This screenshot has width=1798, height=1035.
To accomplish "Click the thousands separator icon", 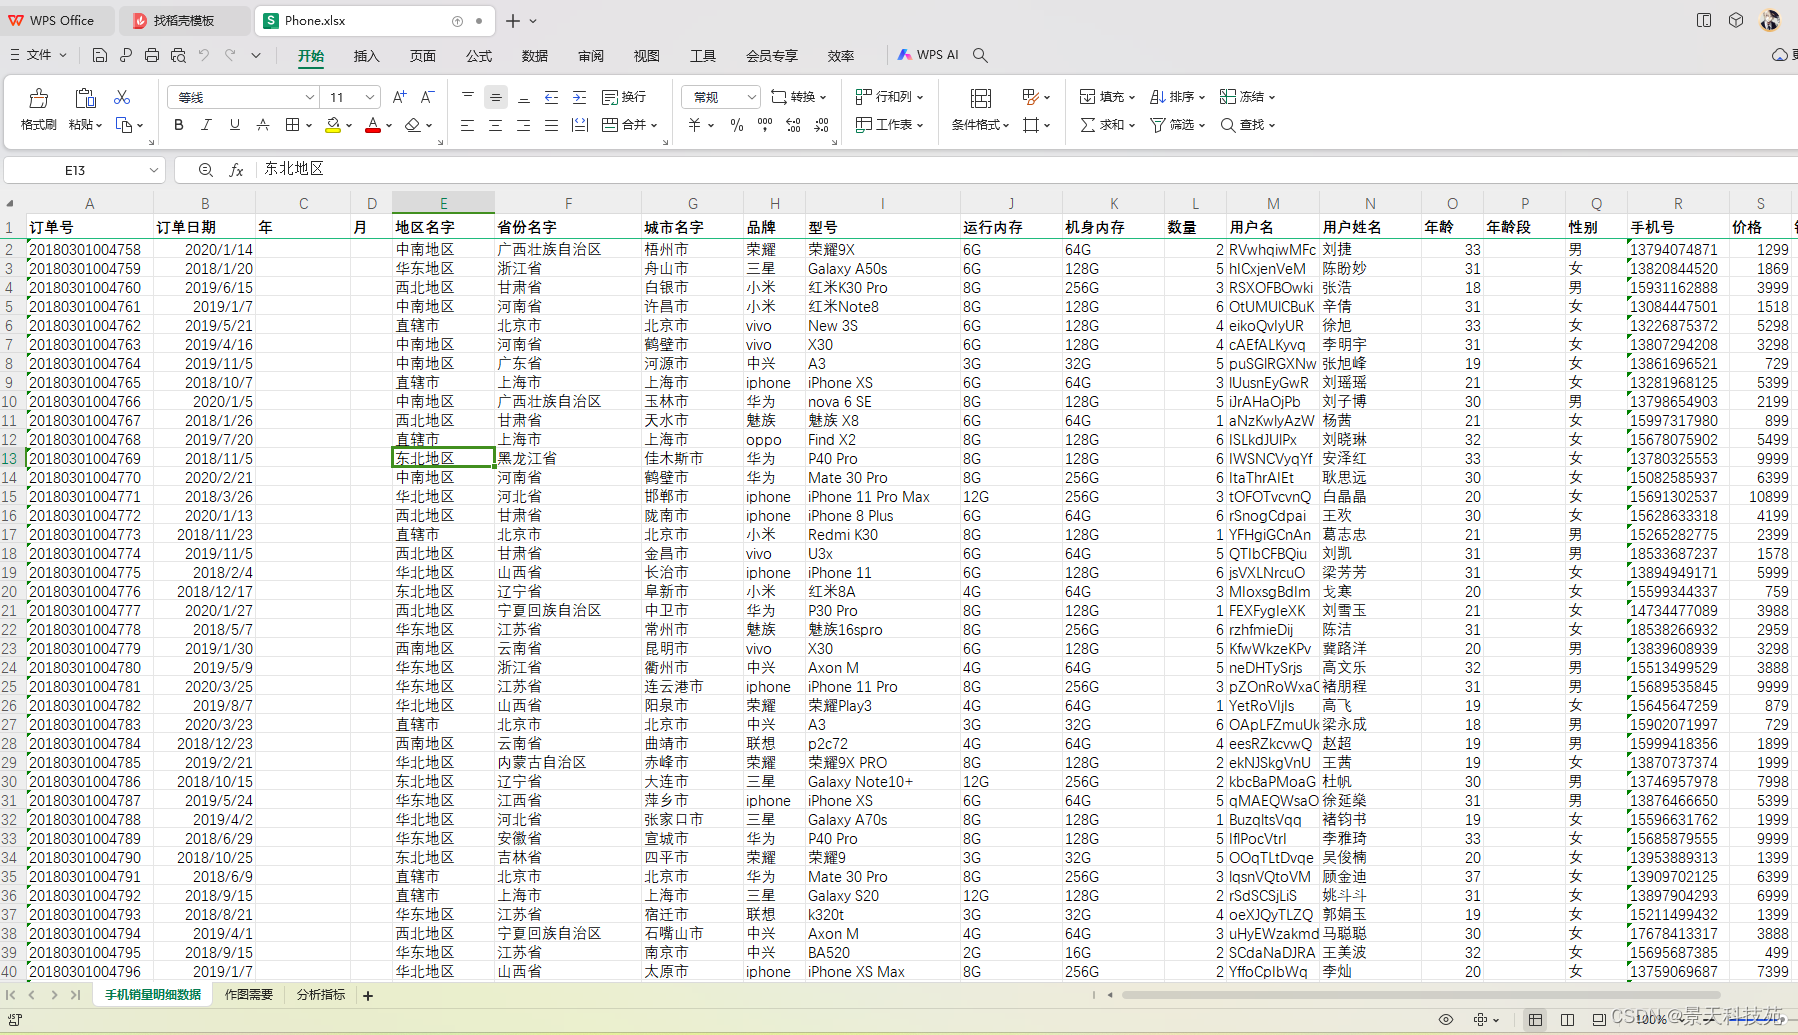I will click(765, 125).
